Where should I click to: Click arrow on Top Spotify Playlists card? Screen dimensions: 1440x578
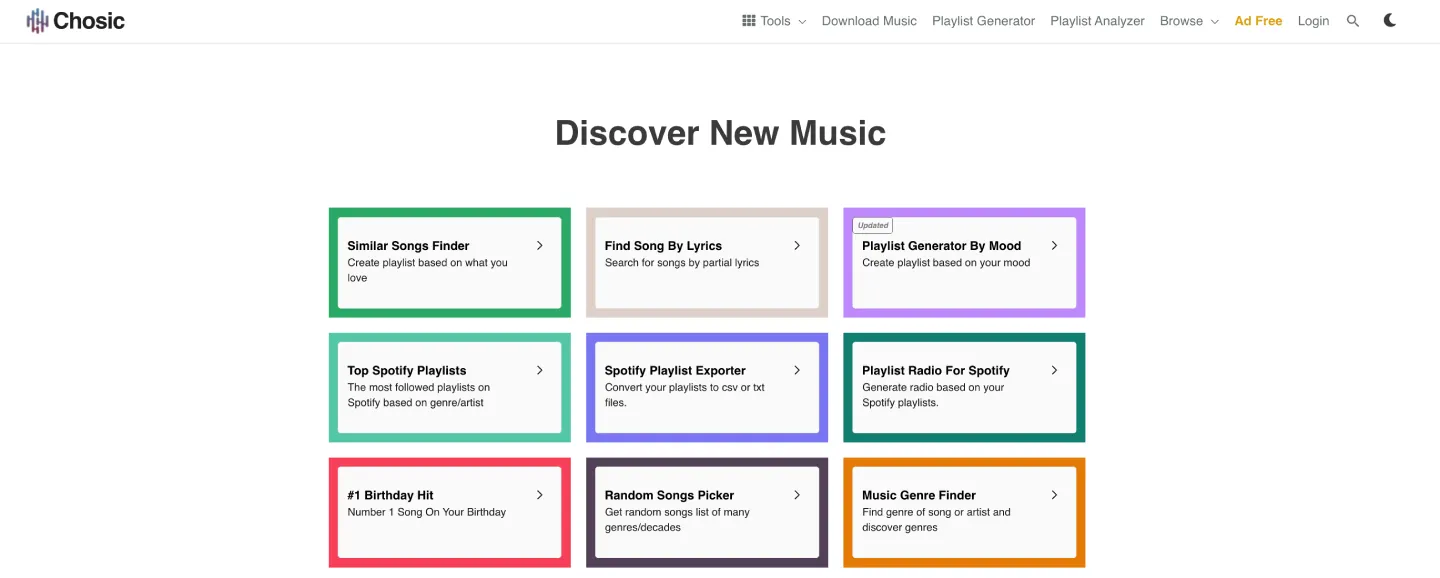point(540,370)
